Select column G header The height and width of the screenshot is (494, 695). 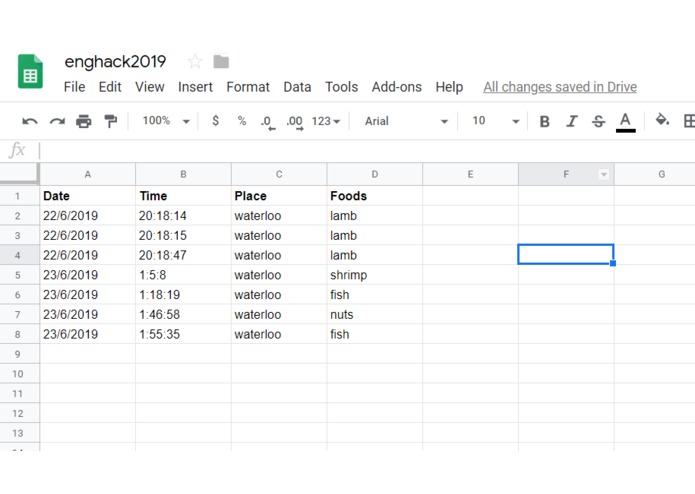[655, 174]
